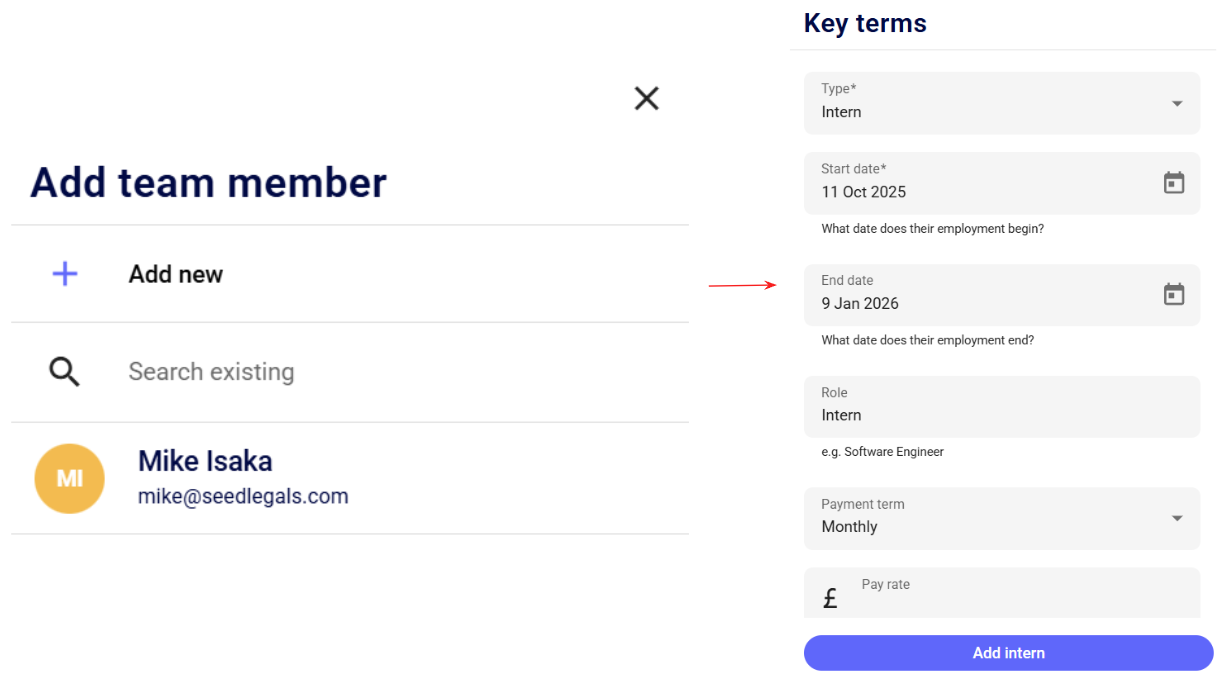Click the magnifier search icon
Viewport: 1224px width, 684px height.
[65, 372]
